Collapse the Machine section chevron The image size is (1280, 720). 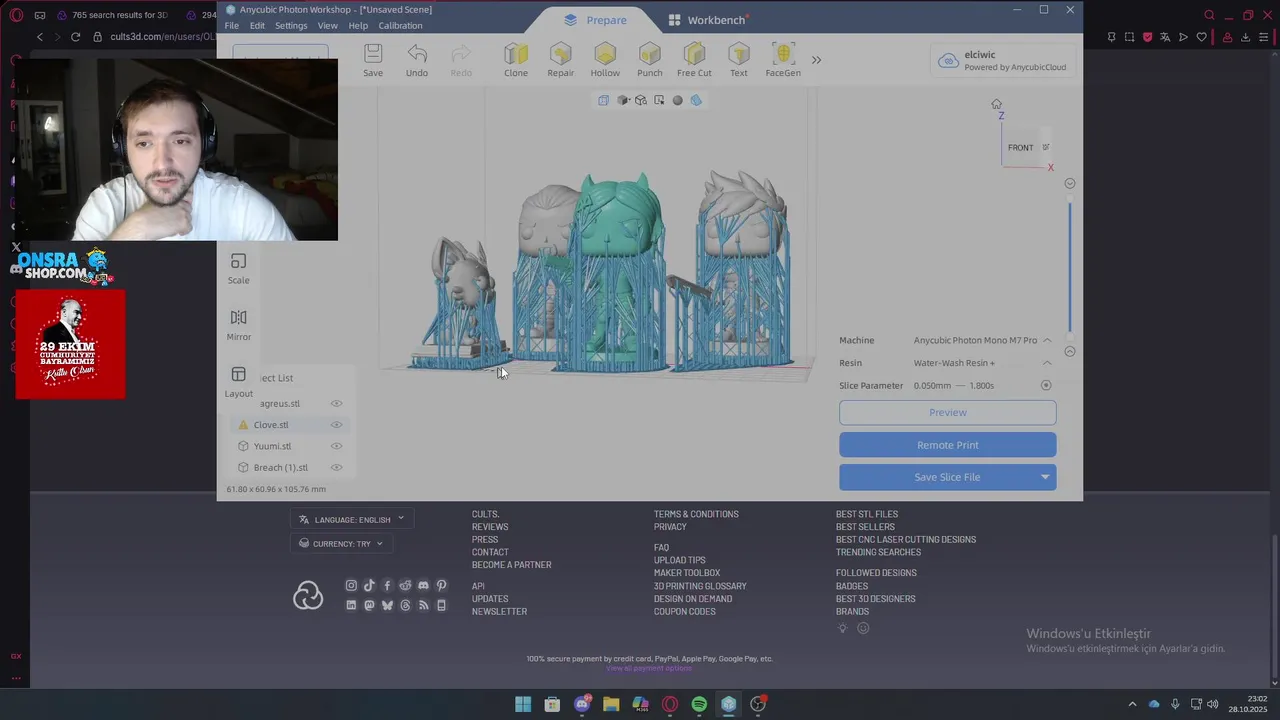(1047, 340)
